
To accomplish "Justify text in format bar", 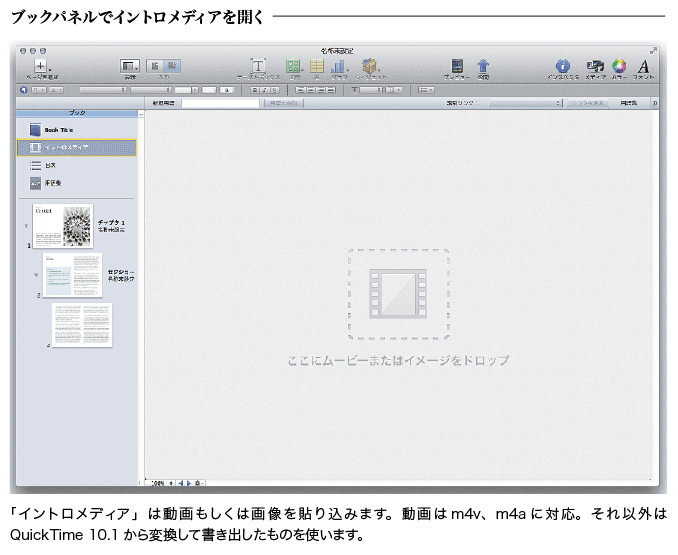I will [x=330, y=90].
